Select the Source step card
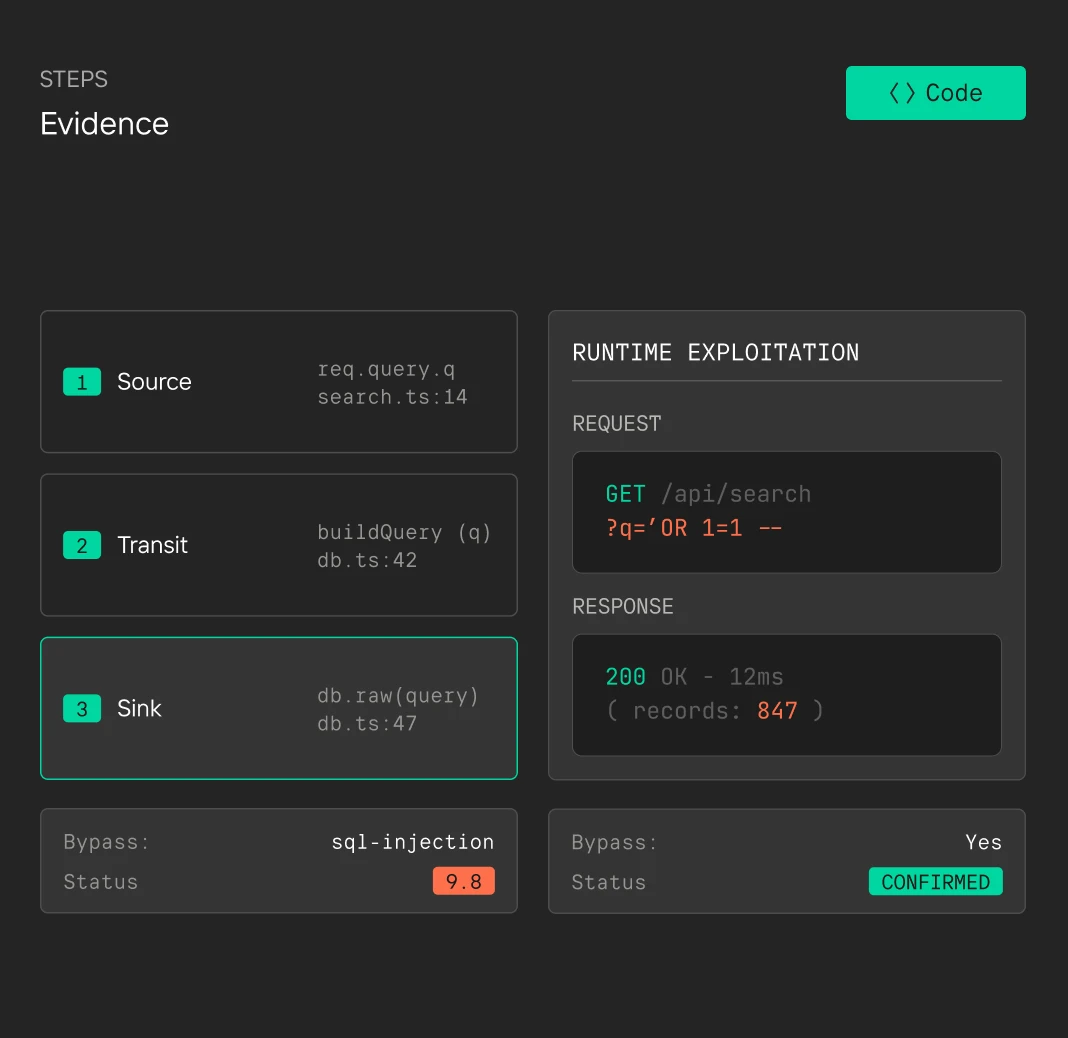 pos(279,381)
